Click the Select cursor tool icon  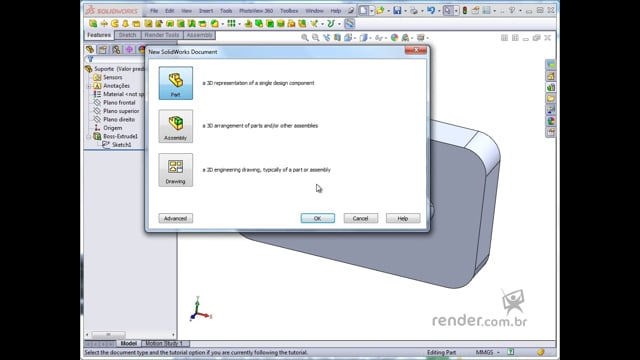coord(448,11)
